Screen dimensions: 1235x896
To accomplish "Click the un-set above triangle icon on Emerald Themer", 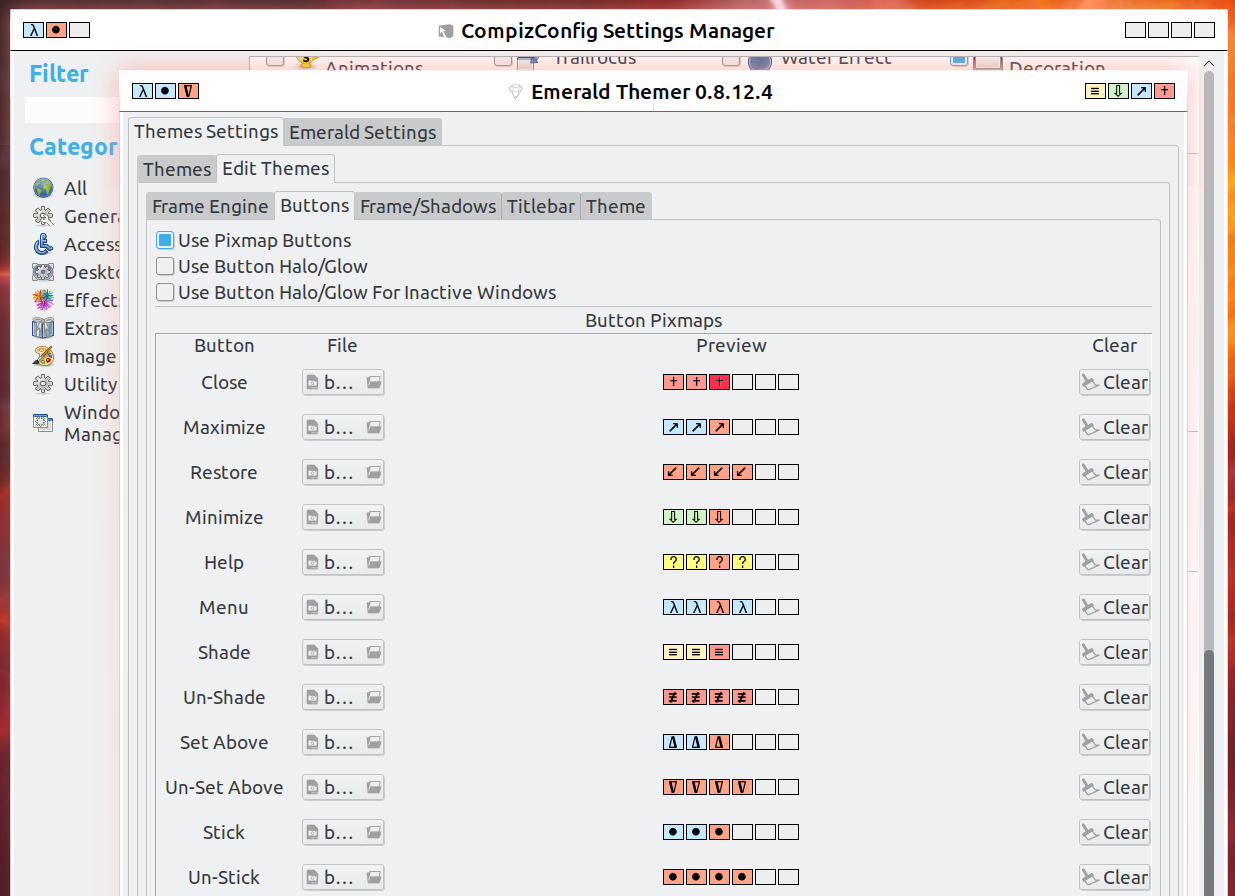I will (189, 92).
